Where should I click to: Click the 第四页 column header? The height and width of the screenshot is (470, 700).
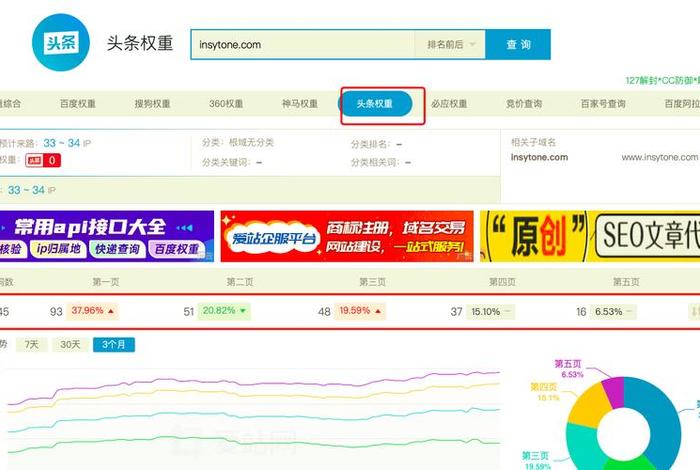coord(502,282)
